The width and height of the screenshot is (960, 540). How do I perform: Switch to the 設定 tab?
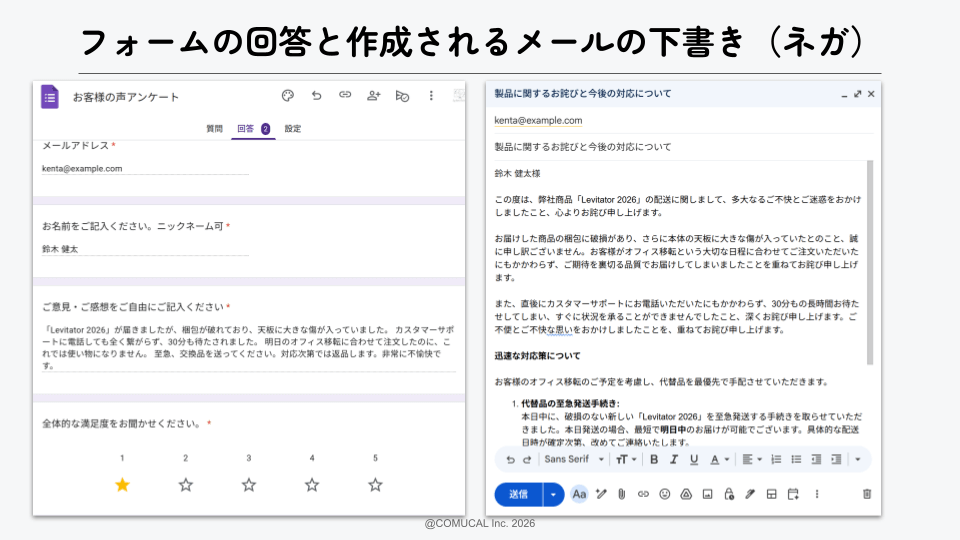(x=292, y=129)
